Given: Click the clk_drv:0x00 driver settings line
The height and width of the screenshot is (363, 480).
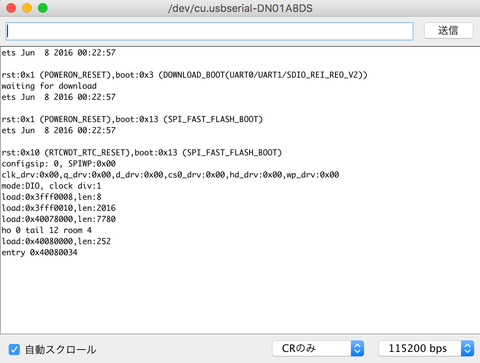Looking at the screenshot, I should tap(170, 175).
